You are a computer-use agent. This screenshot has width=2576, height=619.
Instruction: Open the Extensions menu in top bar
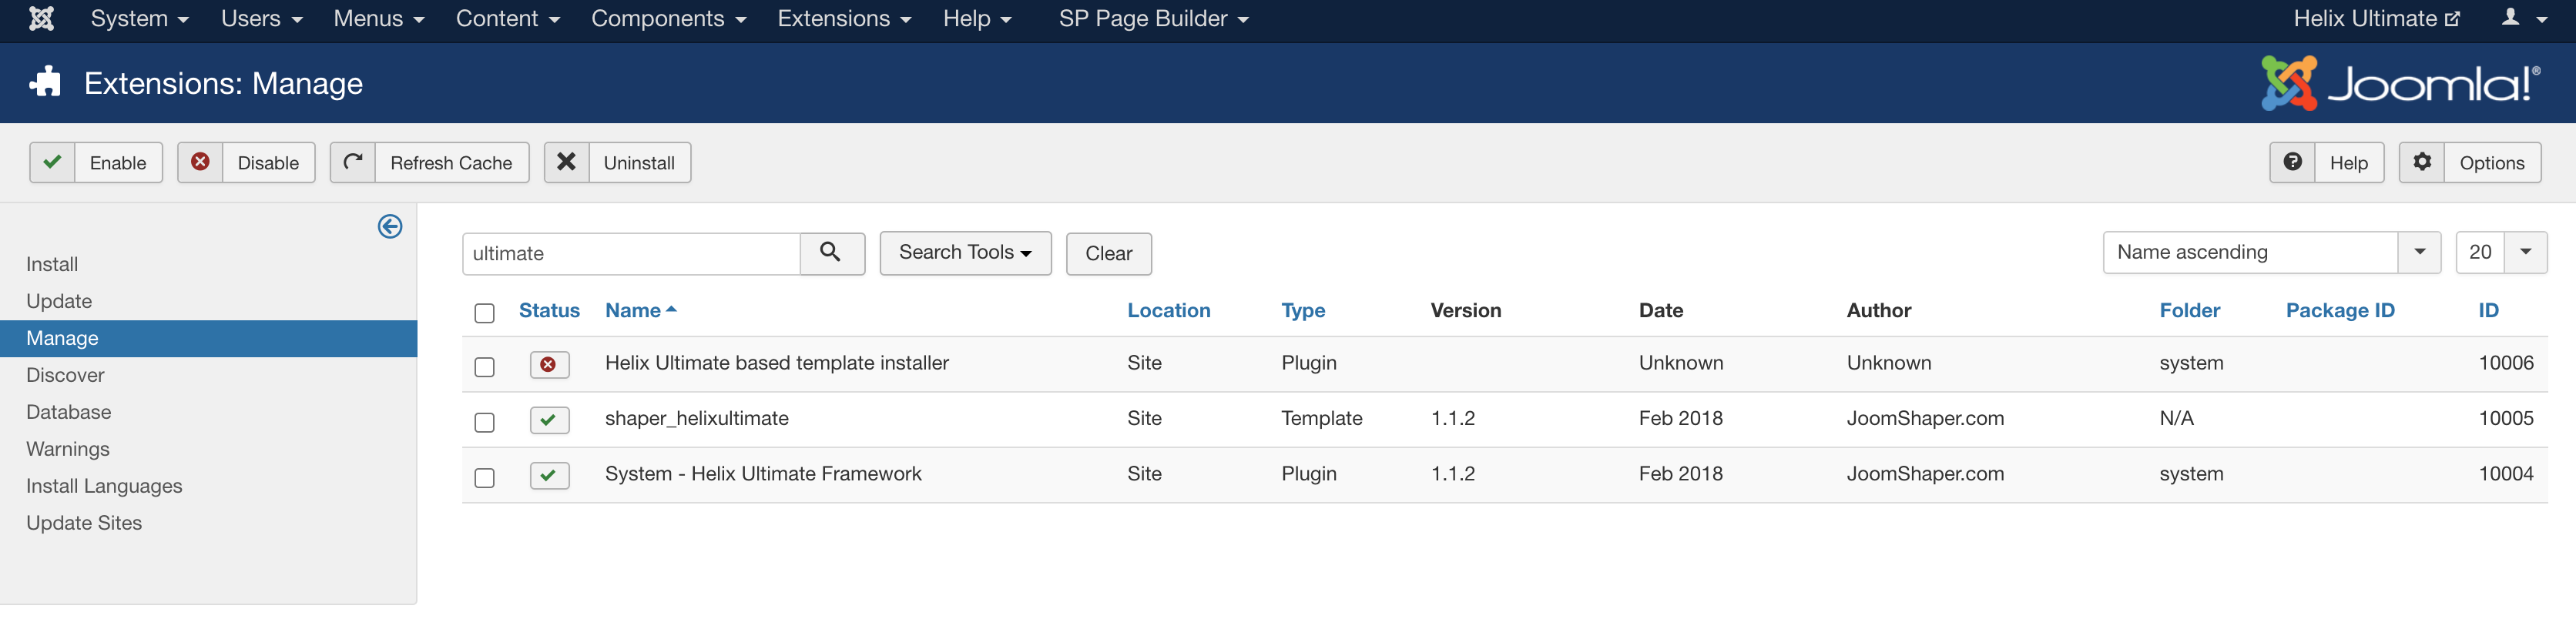pos(843,19)
